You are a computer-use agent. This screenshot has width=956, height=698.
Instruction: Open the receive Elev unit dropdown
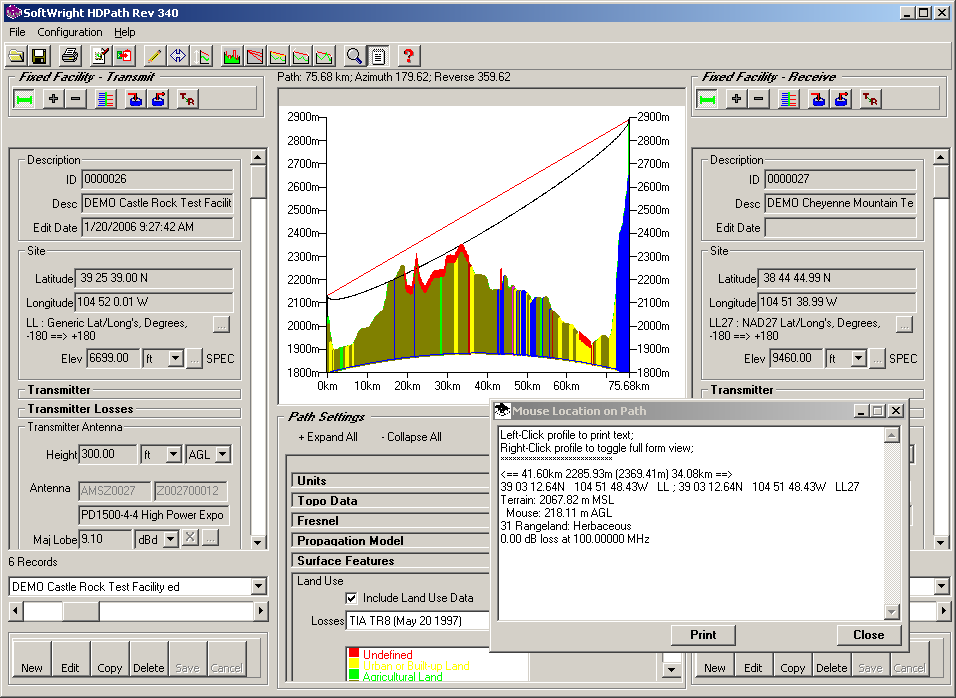pos(858,358)
